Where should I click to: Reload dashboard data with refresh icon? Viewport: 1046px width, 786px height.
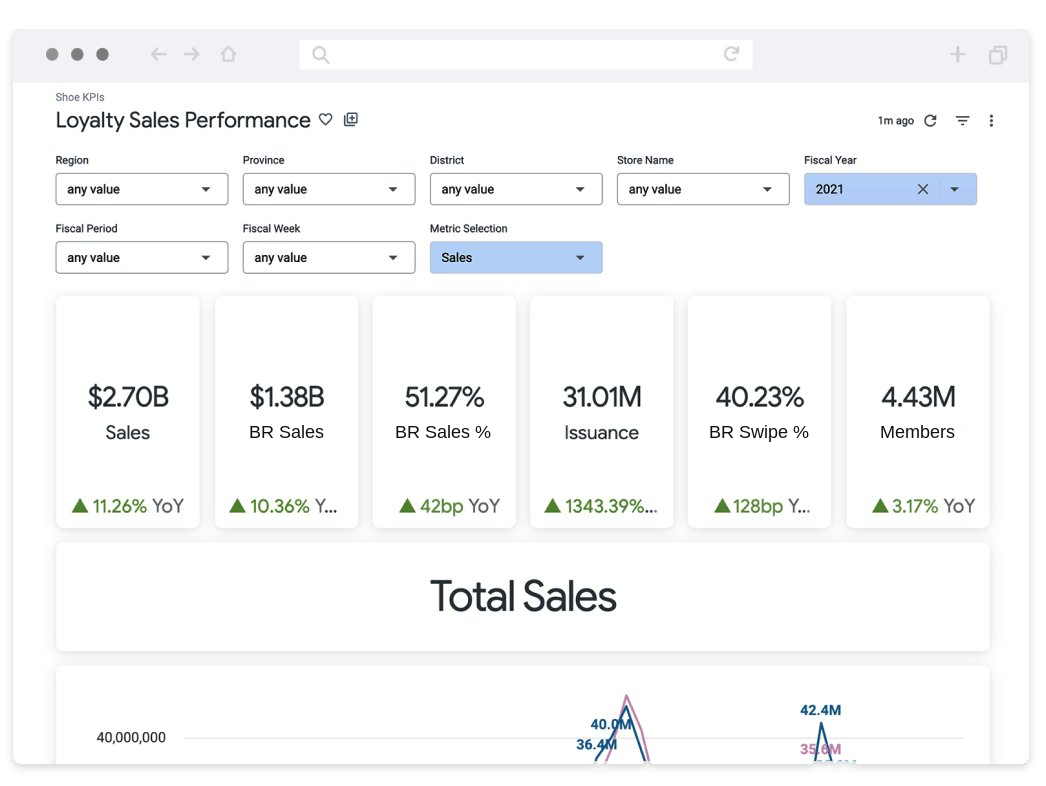click(x=931, y=121)
